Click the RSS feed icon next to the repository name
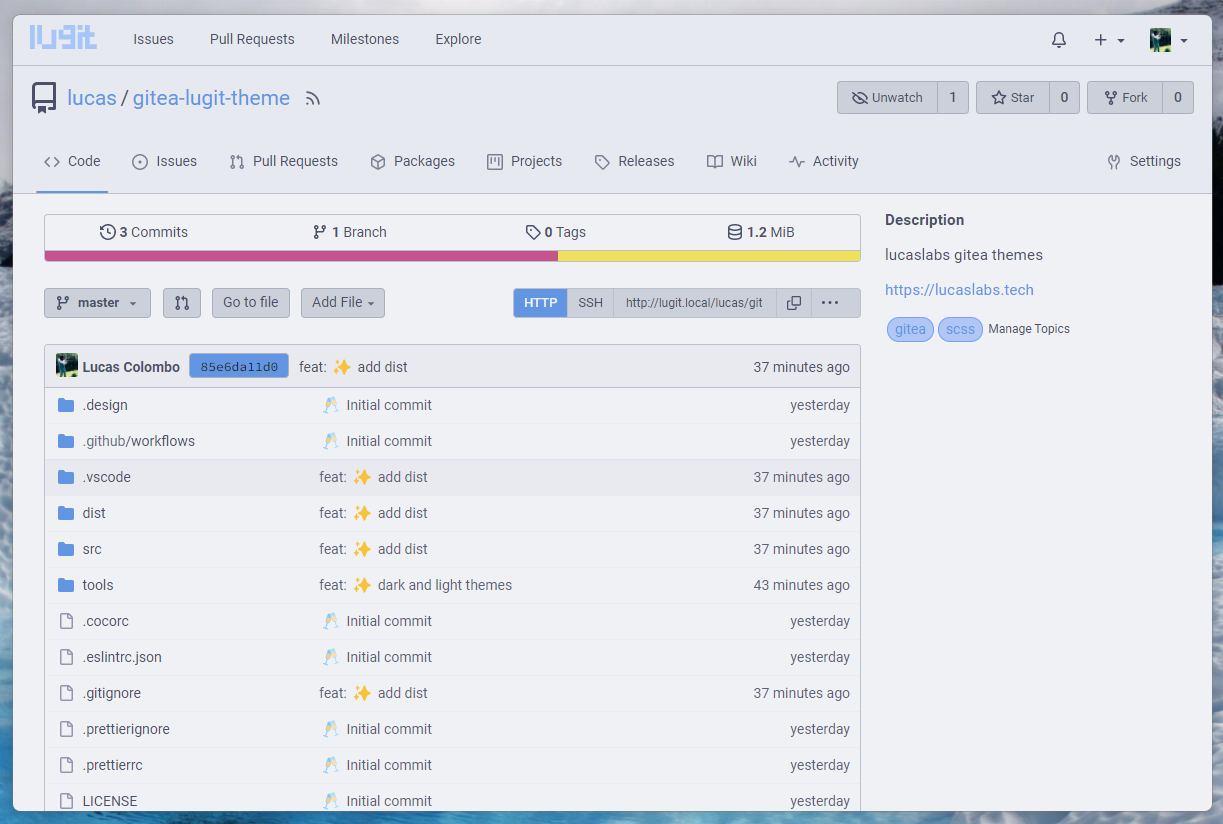This screenshot has height=824, width=1223. click(312, 97)
